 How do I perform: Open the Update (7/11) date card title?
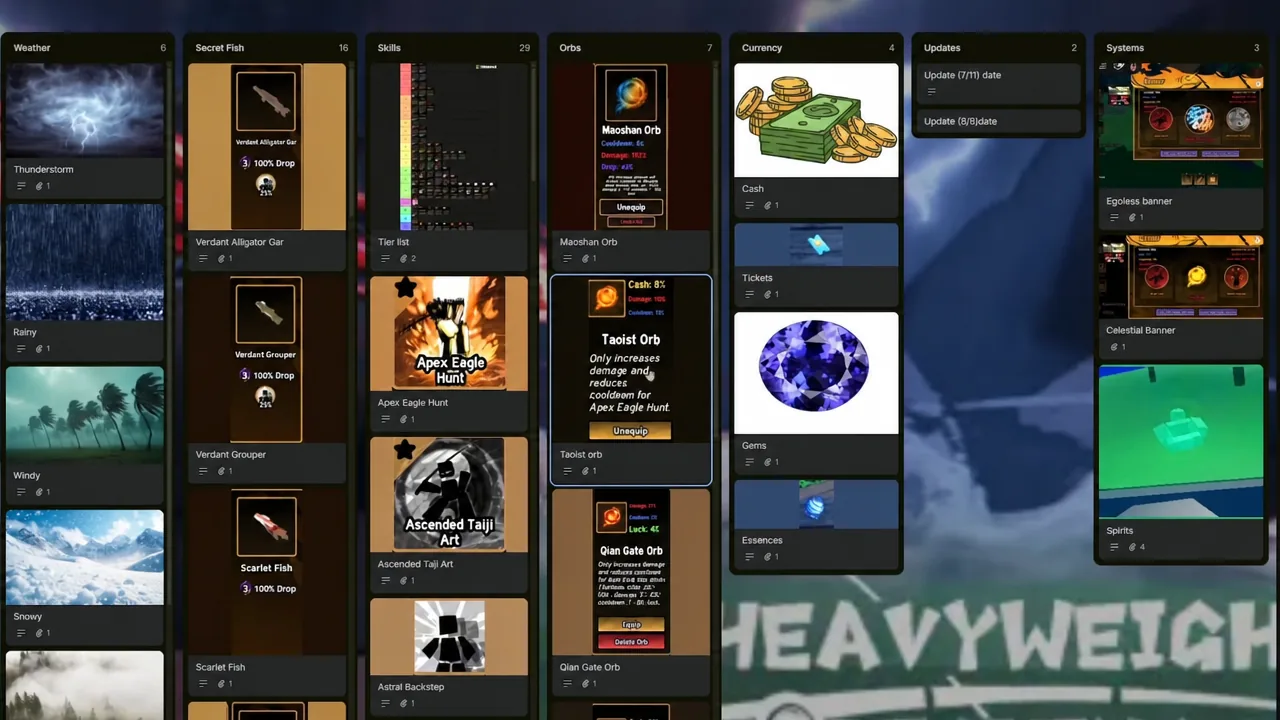pos(962,75)
